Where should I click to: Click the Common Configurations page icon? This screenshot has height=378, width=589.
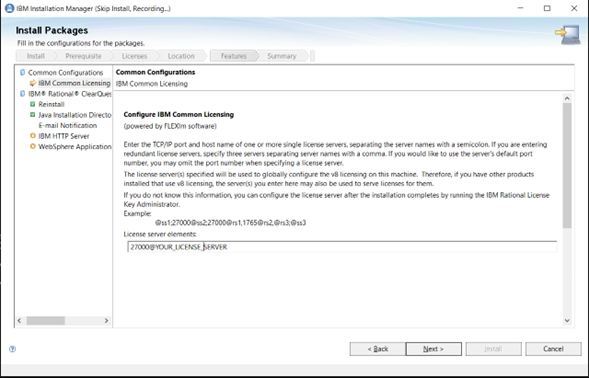point(23,72)
